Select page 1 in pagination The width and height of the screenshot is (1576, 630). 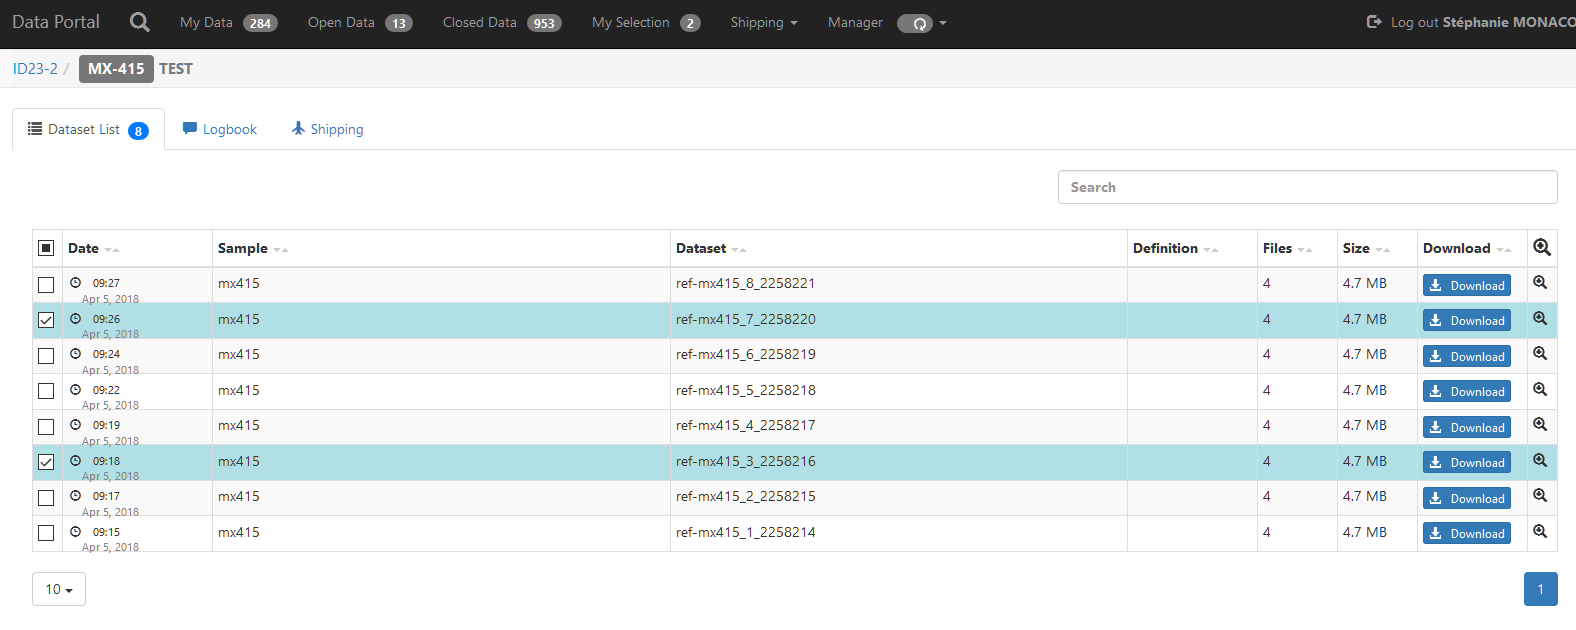[1540, 589]
